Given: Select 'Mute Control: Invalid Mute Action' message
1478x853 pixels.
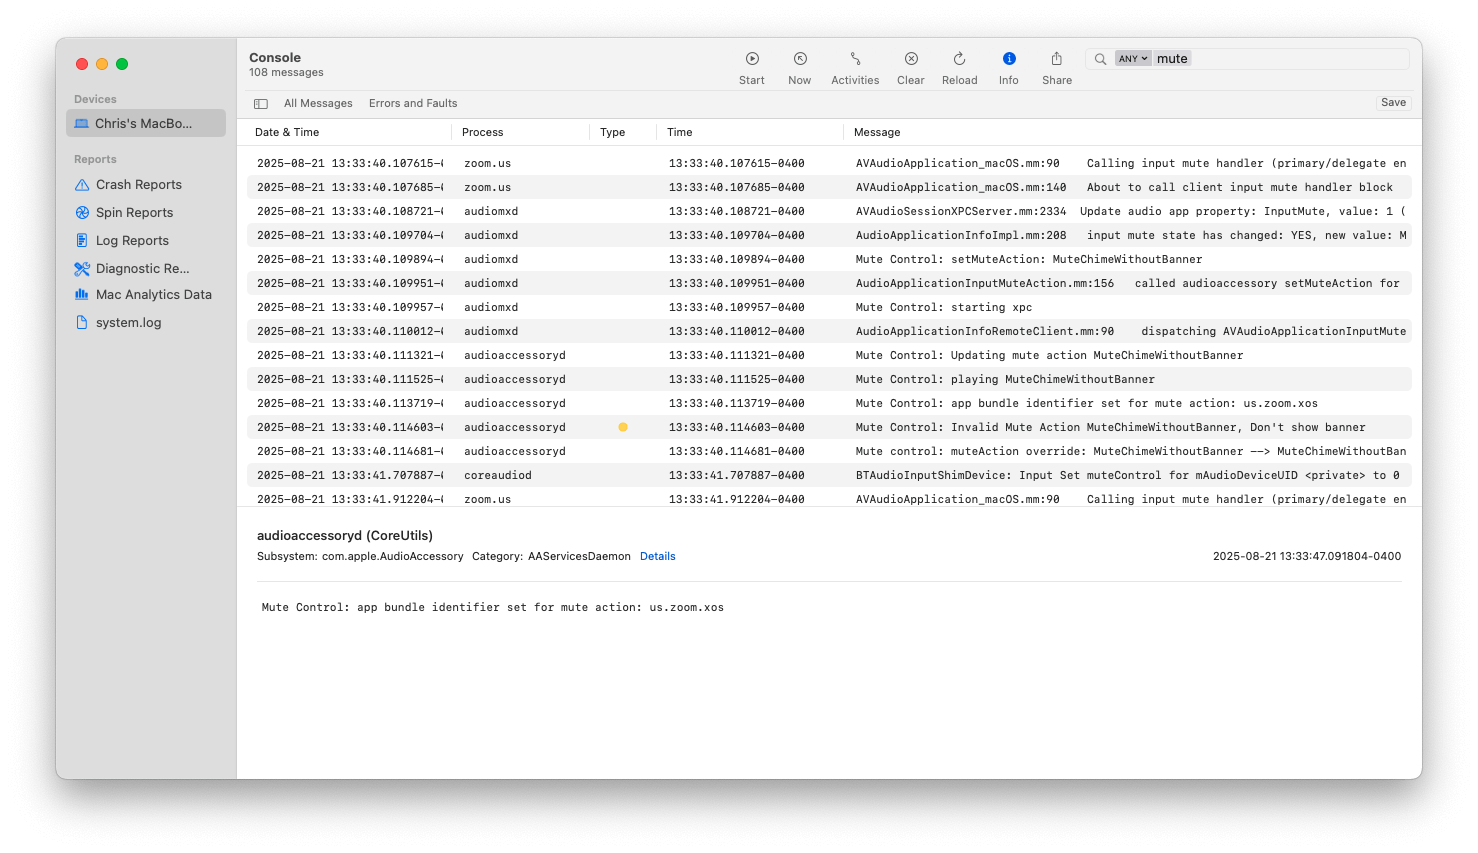Looking at the screenshot, I should tap(1110, 427).
